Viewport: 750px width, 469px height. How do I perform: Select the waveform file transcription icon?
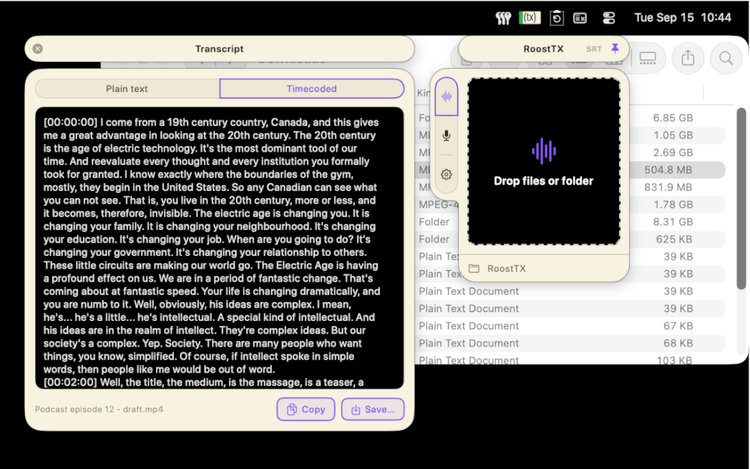tap(446, 97)
